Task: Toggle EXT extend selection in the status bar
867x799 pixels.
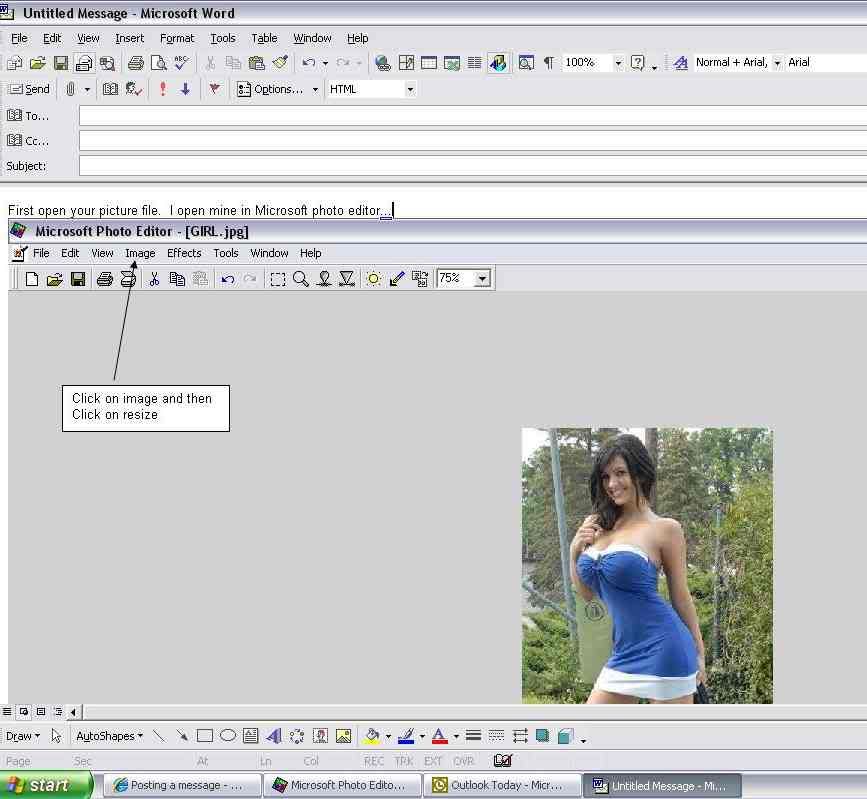Action: [x=433, y=761]
